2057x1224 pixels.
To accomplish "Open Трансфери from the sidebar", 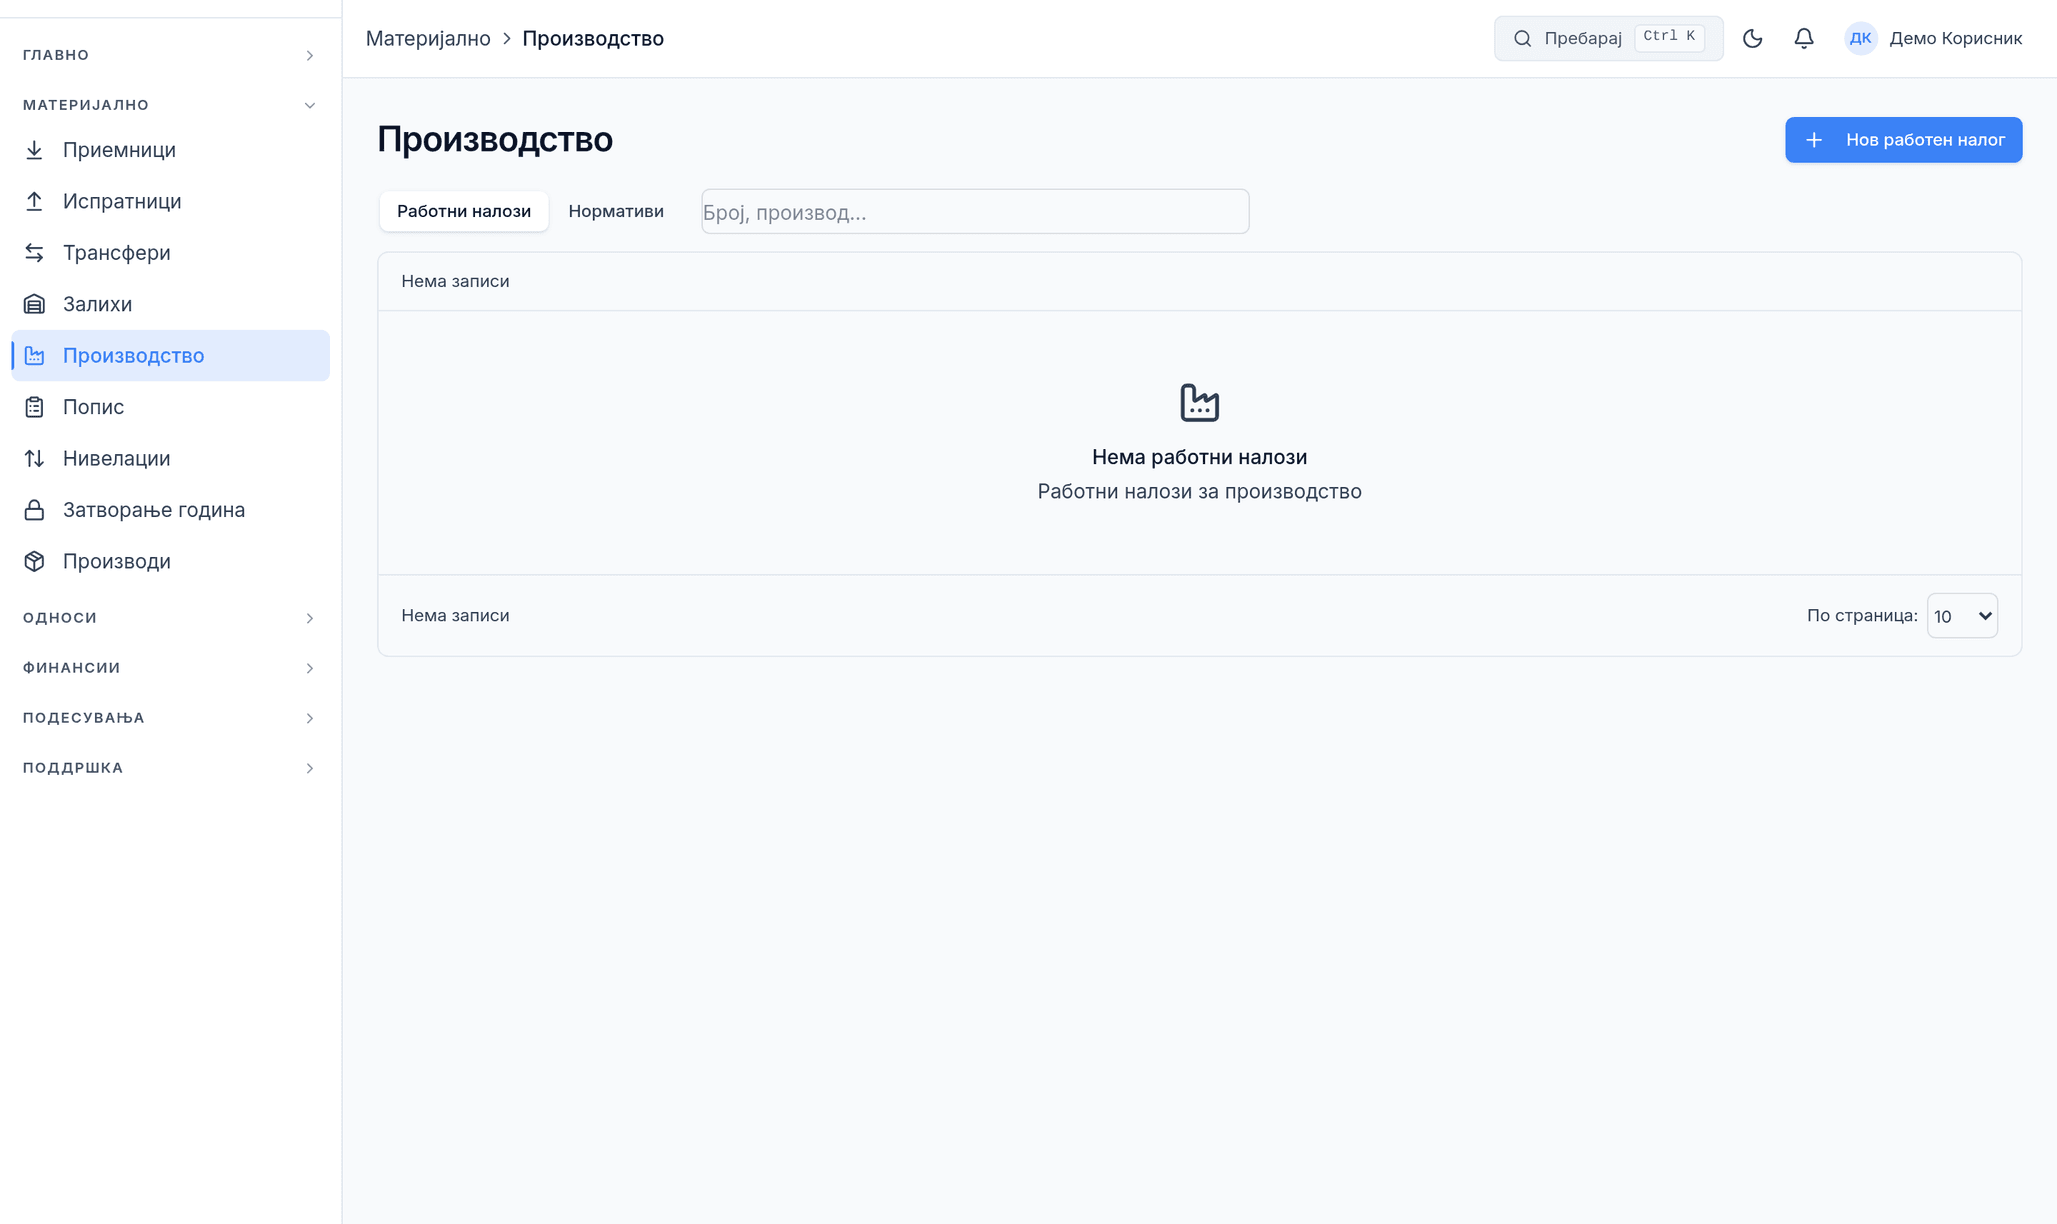I will 170,253.
